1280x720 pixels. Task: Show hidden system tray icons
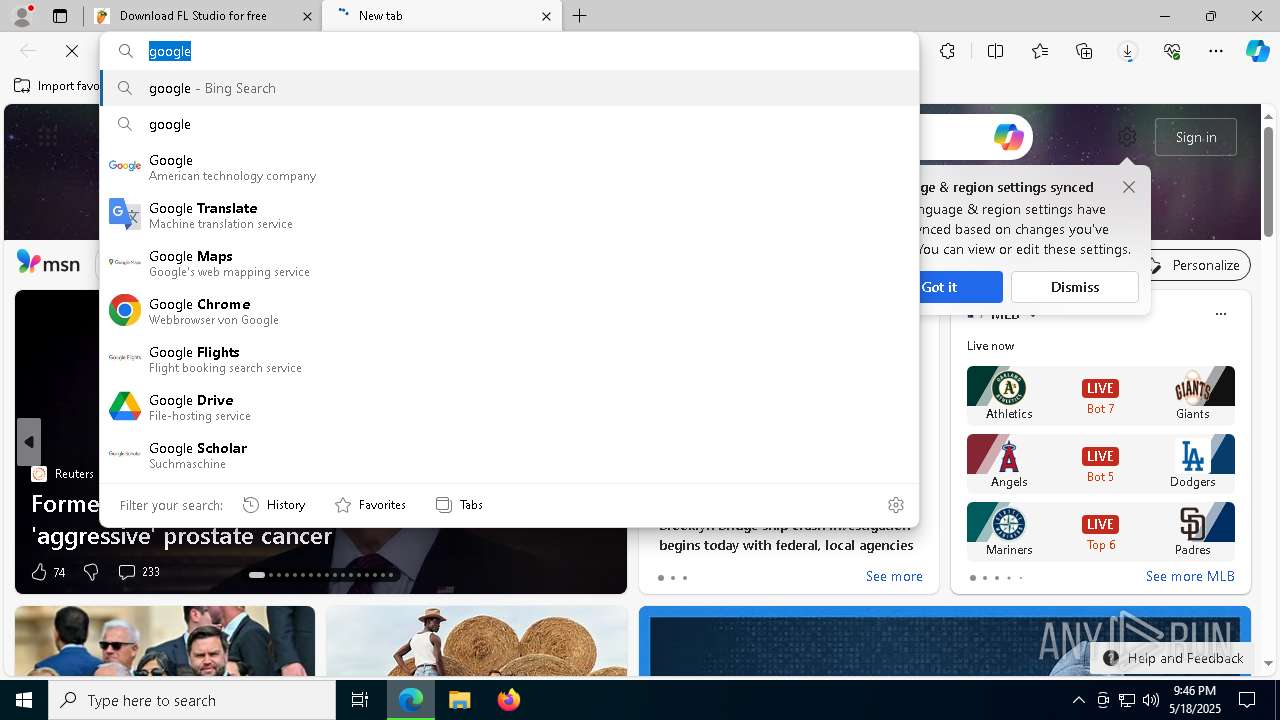click(x=1078, y=700)
